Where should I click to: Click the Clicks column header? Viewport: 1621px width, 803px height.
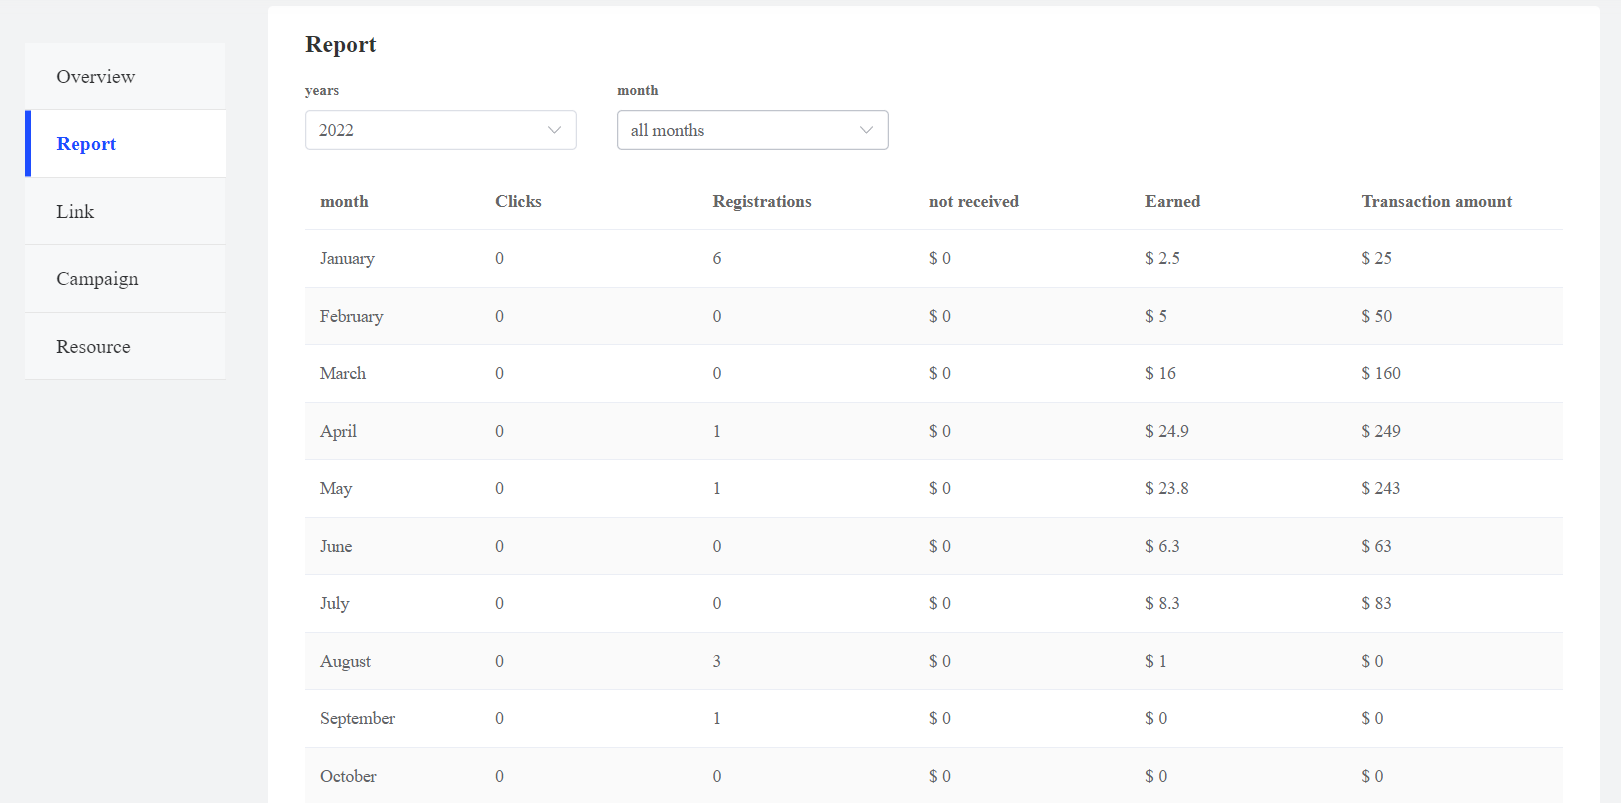[x=518, y=201]
